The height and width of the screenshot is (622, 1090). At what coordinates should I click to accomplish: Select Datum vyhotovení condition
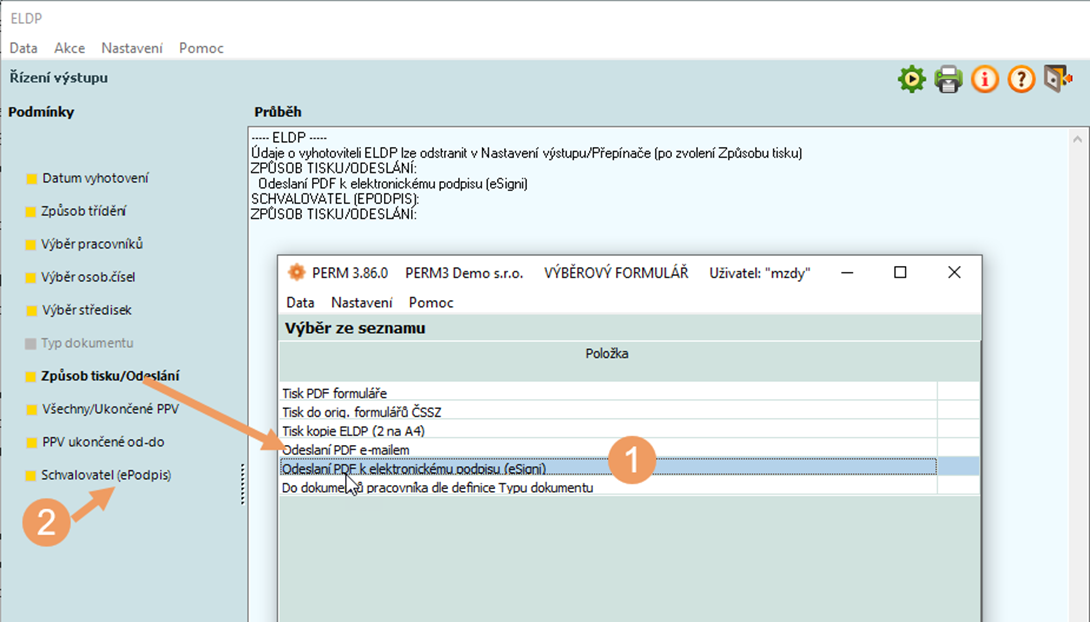[95, 179]
